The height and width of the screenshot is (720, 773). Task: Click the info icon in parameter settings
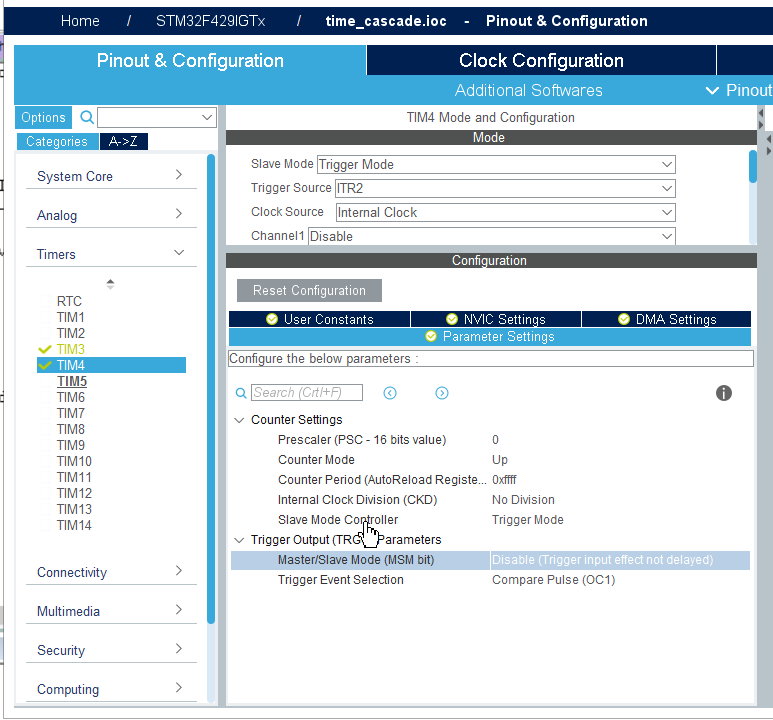723,393
